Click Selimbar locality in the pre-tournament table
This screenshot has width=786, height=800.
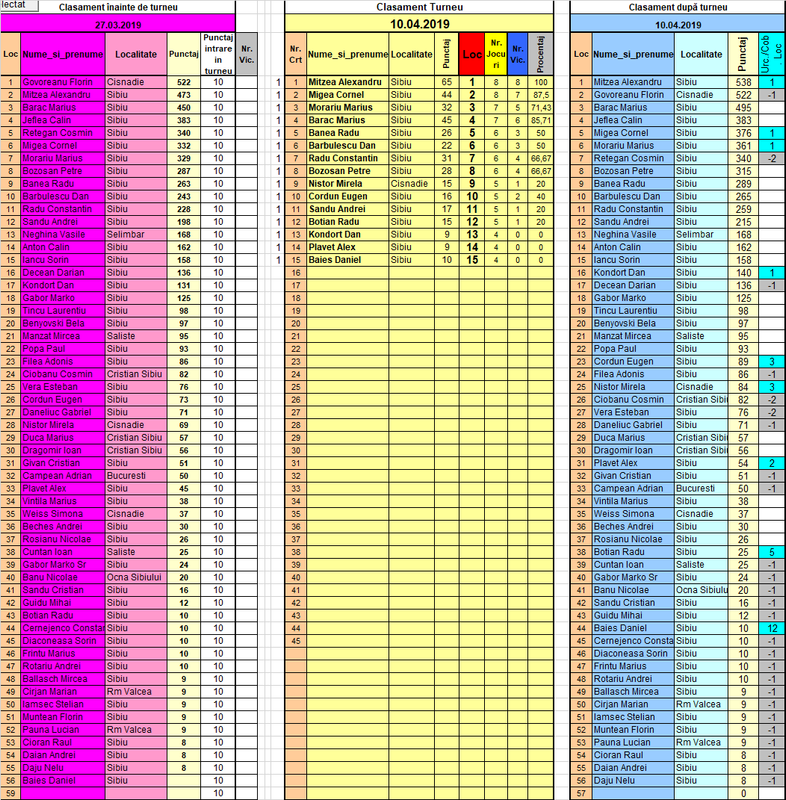click(136, 235)
